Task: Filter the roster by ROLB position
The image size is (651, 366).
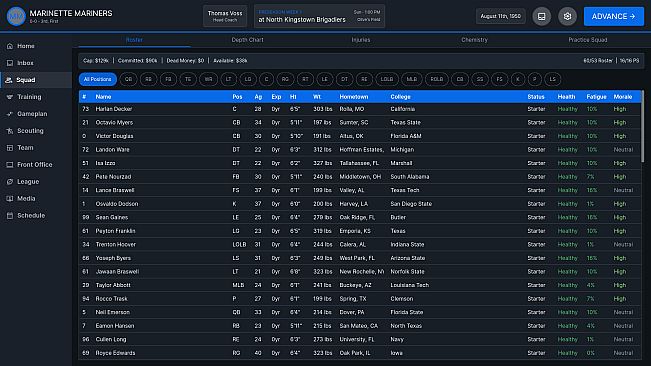Action: point(437,79)
